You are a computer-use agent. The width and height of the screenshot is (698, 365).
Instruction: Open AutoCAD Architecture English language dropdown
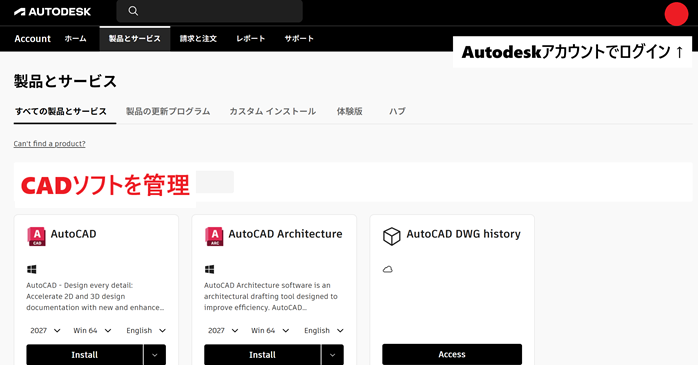(x=324, y=331)
